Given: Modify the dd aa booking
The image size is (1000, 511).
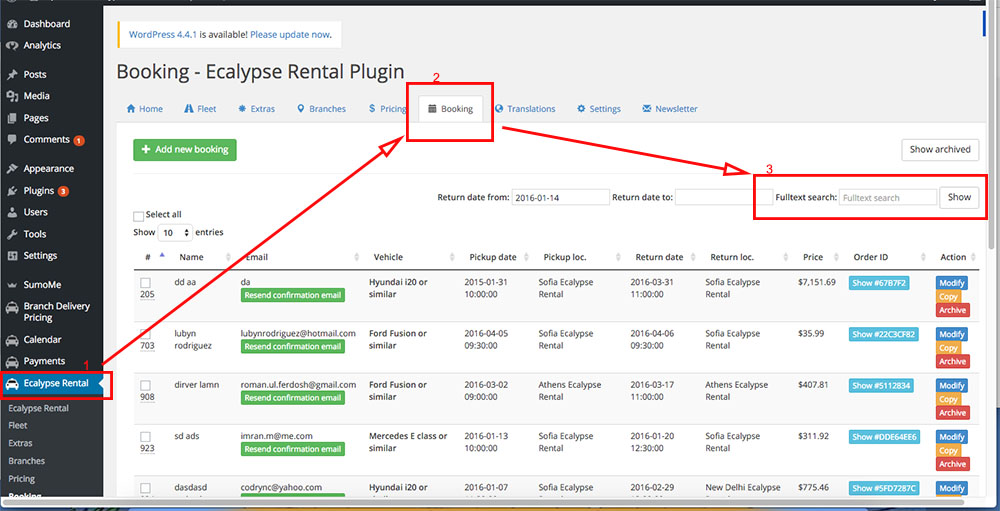Looking at the screenshot, I should pos(952,283).
